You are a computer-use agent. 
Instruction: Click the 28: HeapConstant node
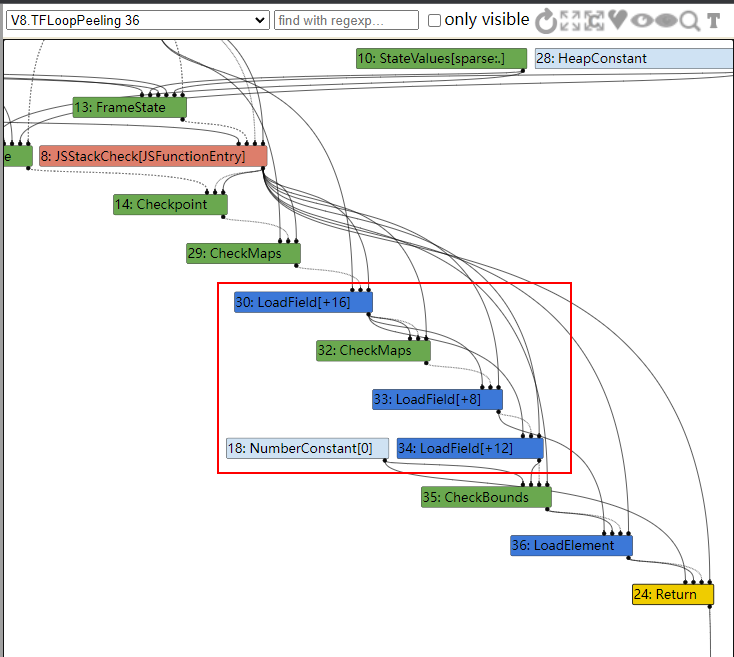632,59
